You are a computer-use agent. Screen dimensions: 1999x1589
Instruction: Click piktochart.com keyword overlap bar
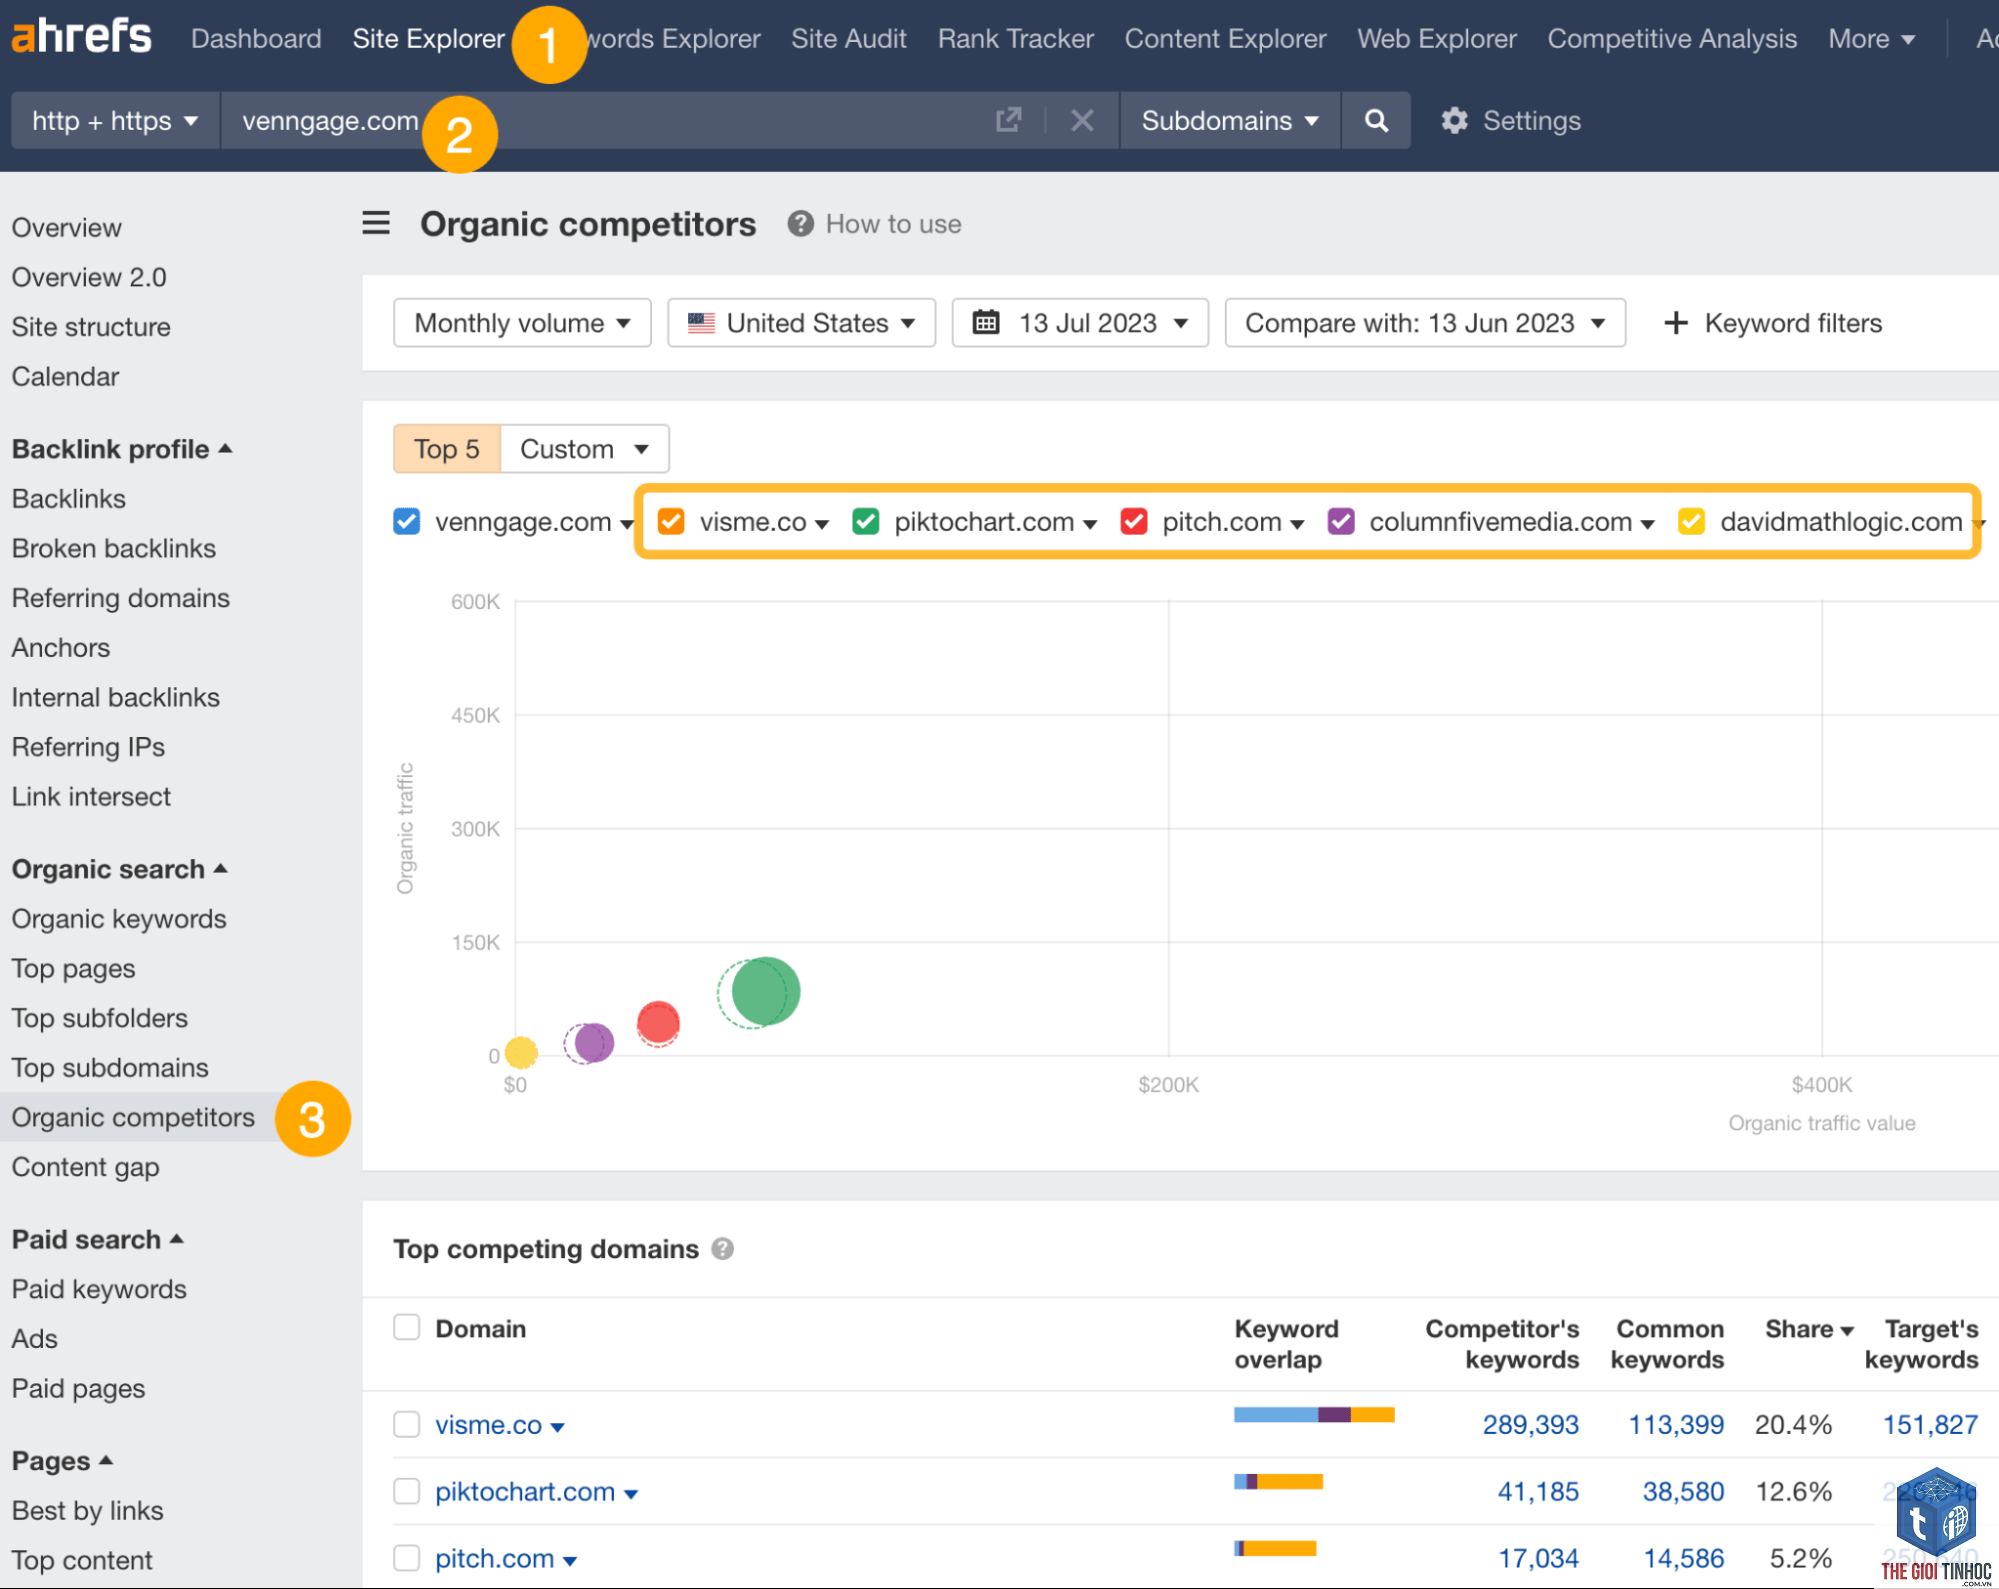(x=1278, y=1481)
